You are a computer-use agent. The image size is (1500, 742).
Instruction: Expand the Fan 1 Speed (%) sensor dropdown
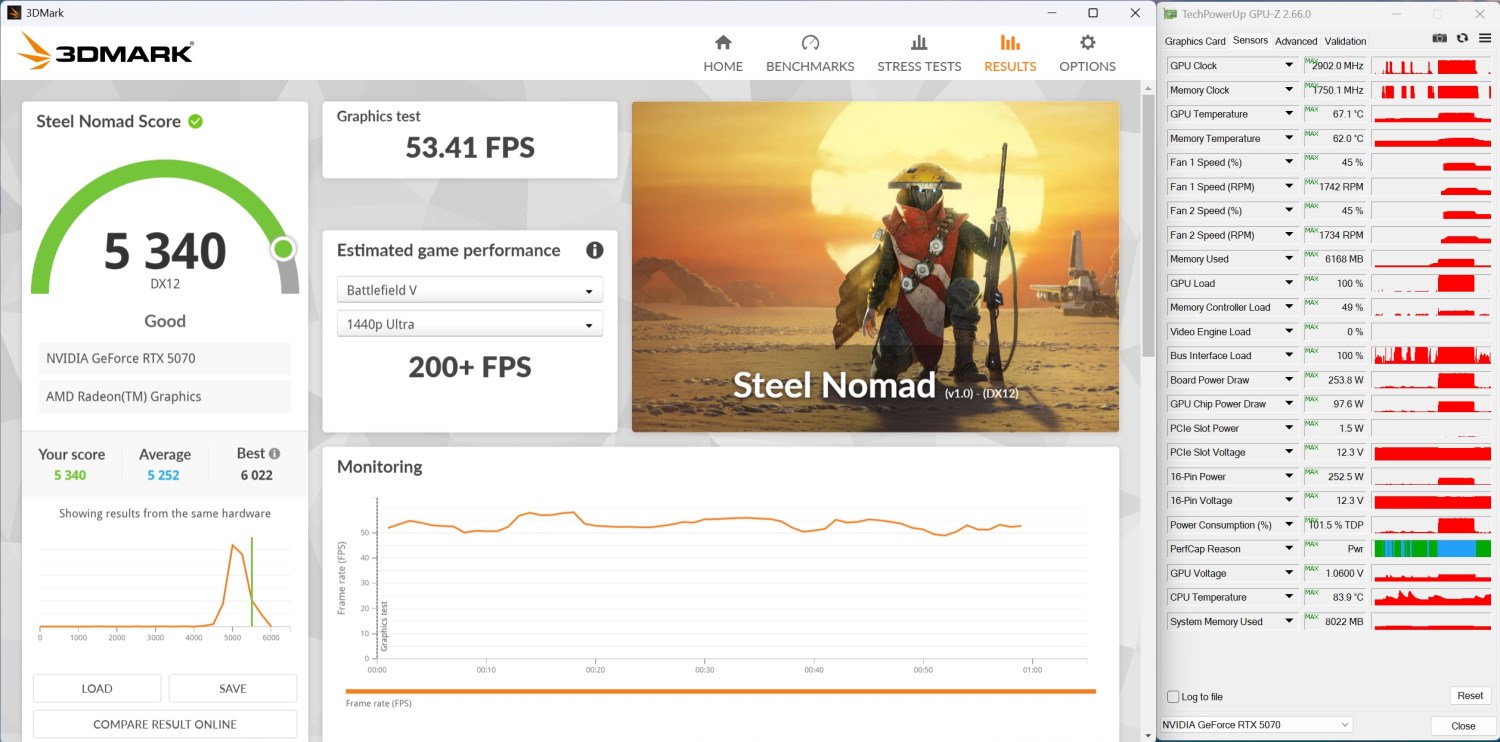click(1289, 162)
